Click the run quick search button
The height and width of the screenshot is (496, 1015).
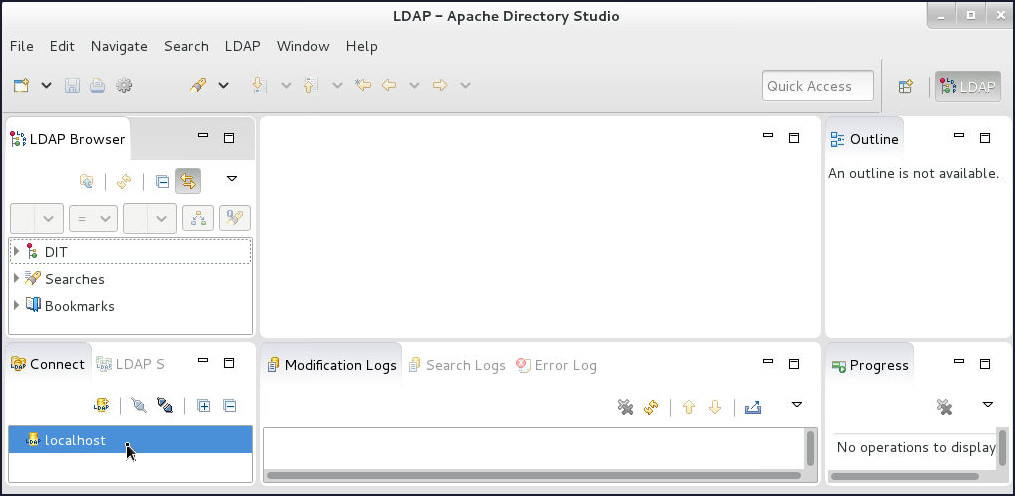click(235, 219)
